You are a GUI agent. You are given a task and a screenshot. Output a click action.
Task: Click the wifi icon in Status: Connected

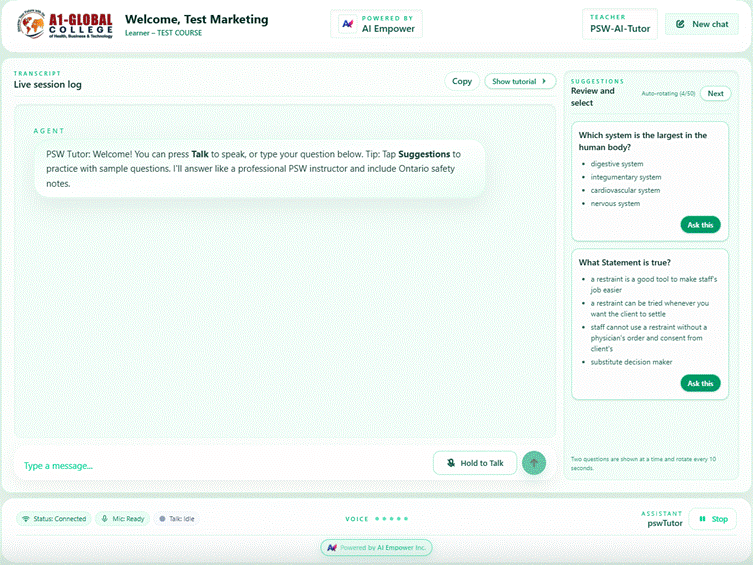(x=26, y=519)
